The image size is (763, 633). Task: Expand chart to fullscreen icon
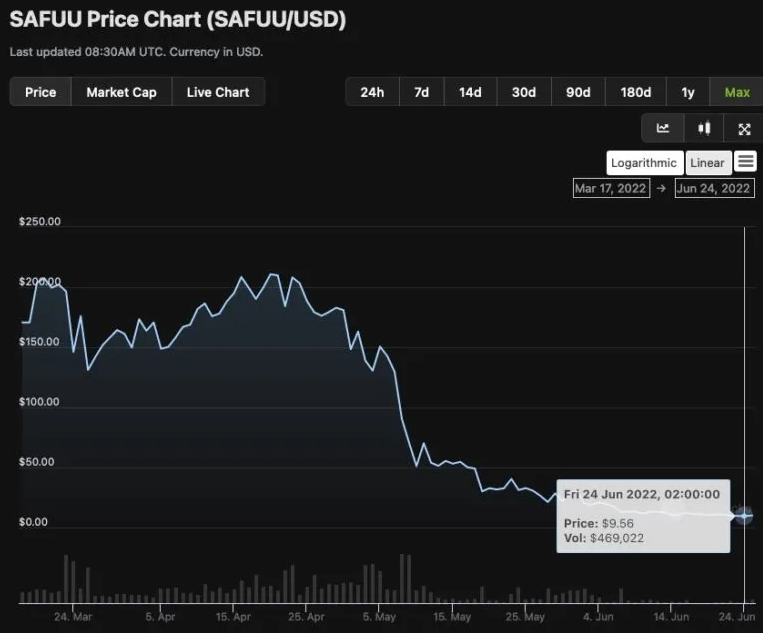744,128
